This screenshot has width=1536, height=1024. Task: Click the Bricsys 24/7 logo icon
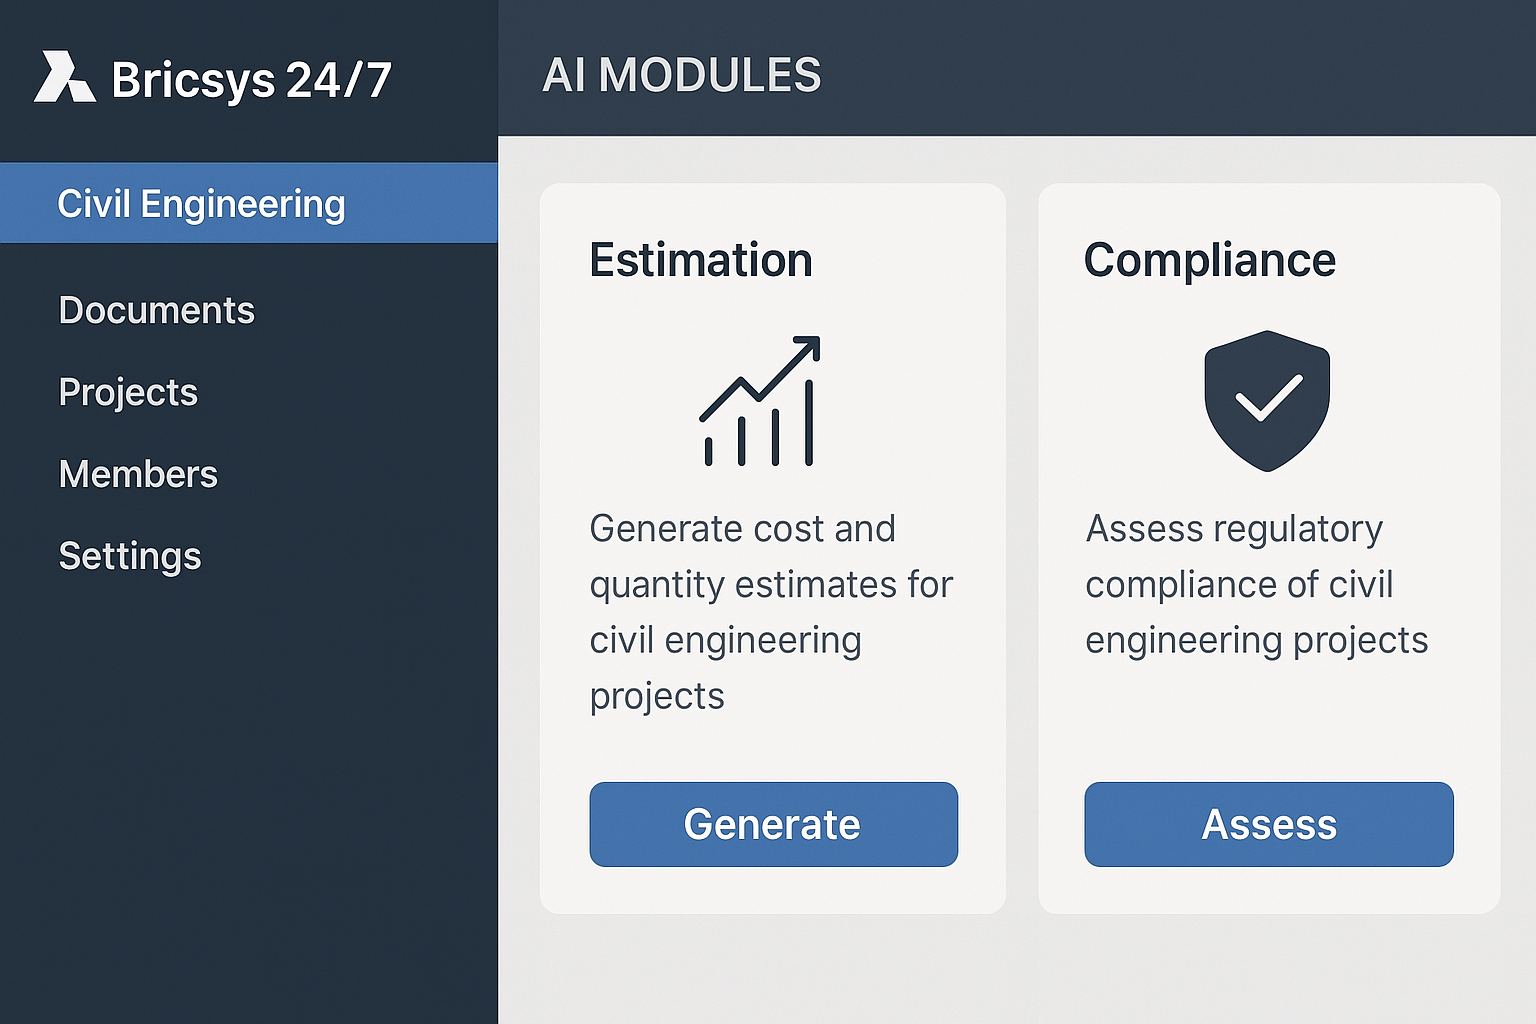point(64,77)
